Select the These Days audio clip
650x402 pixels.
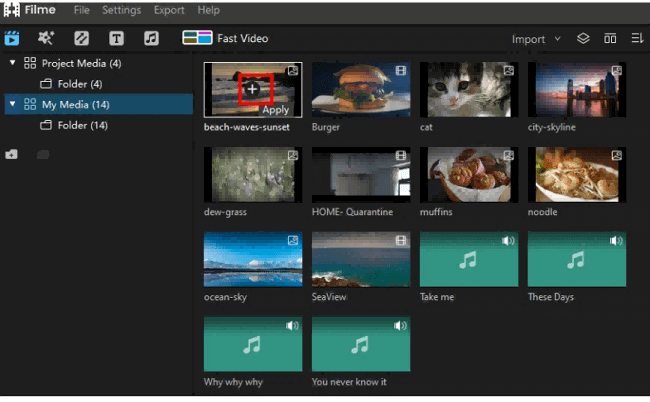point(577,259)
